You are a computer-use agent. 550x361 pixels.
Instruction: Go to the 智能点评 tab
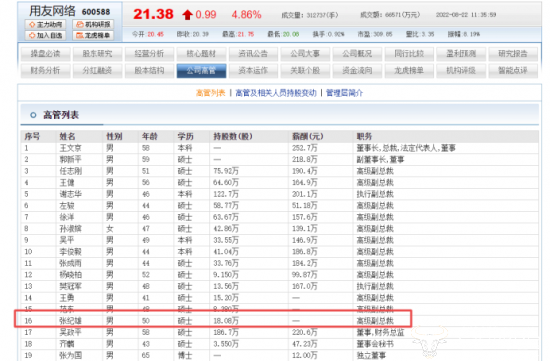point(513,71)
